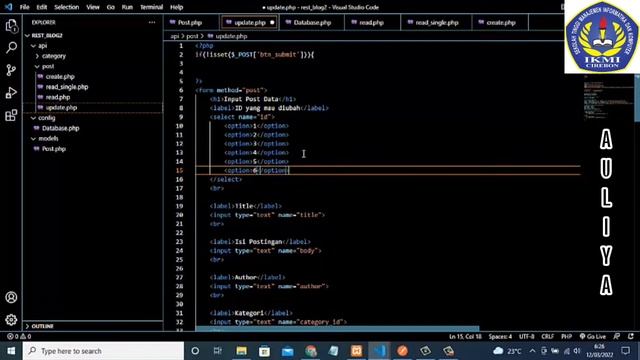Click the volume speaker tray icon
This screenshot has height=360, width=640.
coord(577,351)
